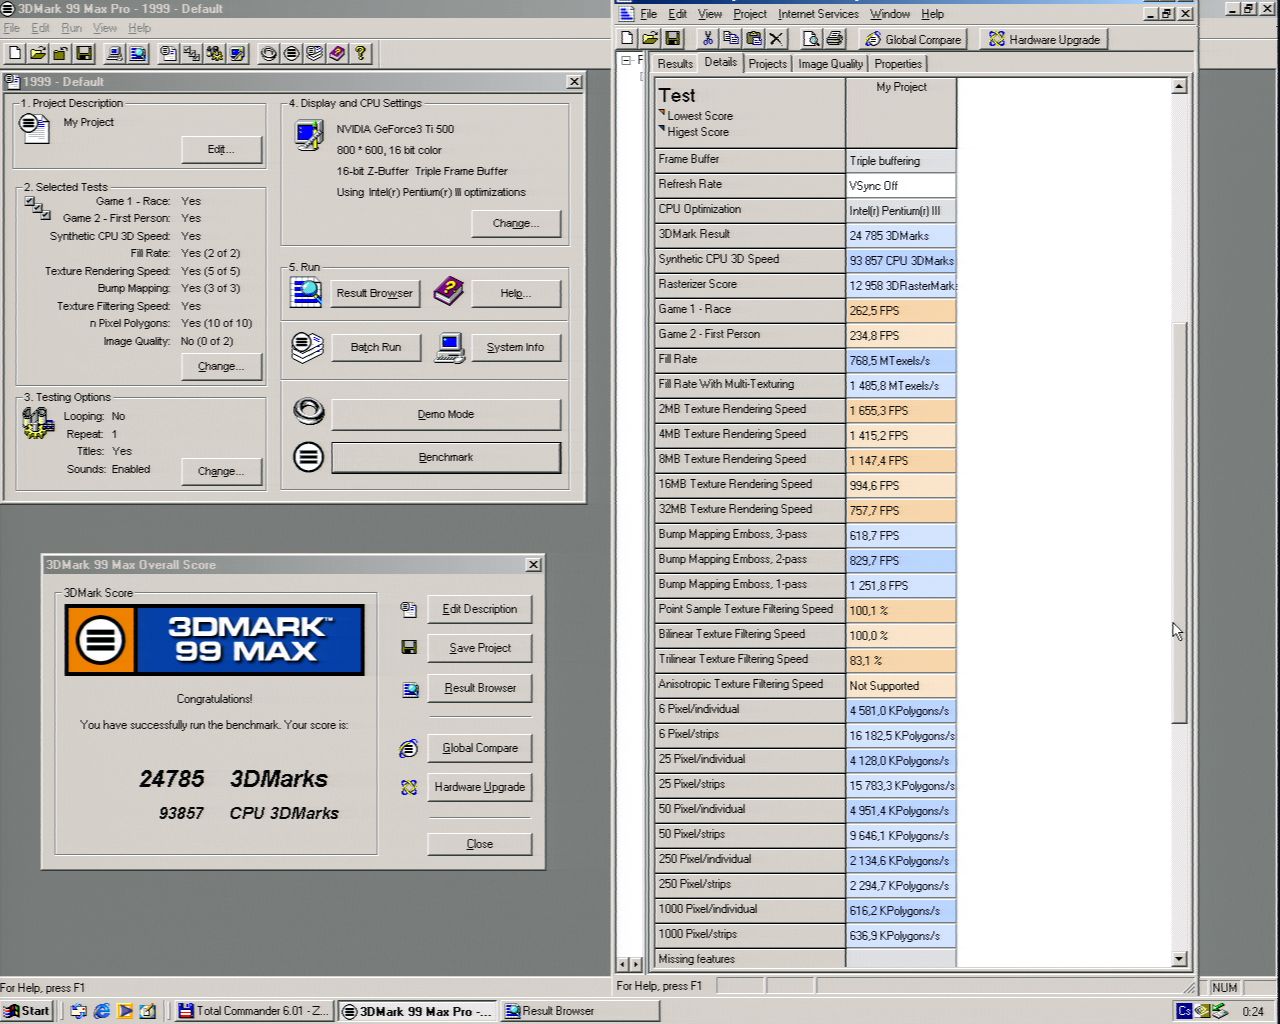Click Open folder icon in 3DMark toolbar

pos(38,53)
